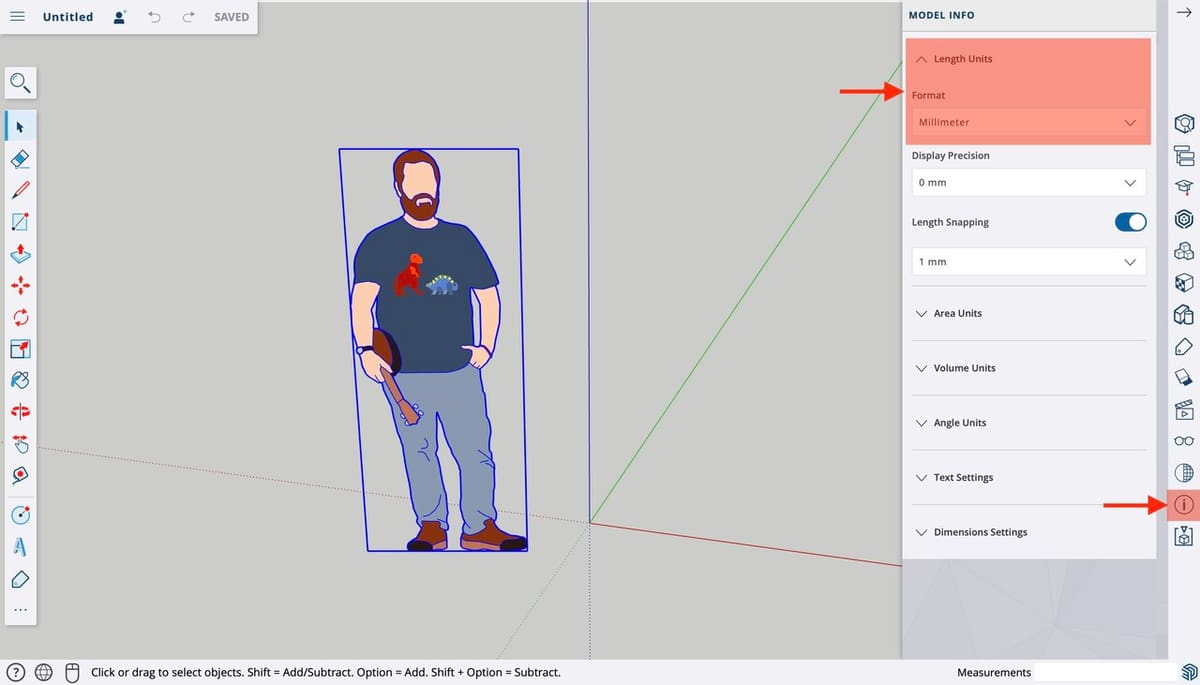Toggle the Length Snapping switch
This screenshot has height=685, width=1200.
[x=1130, y=222]
